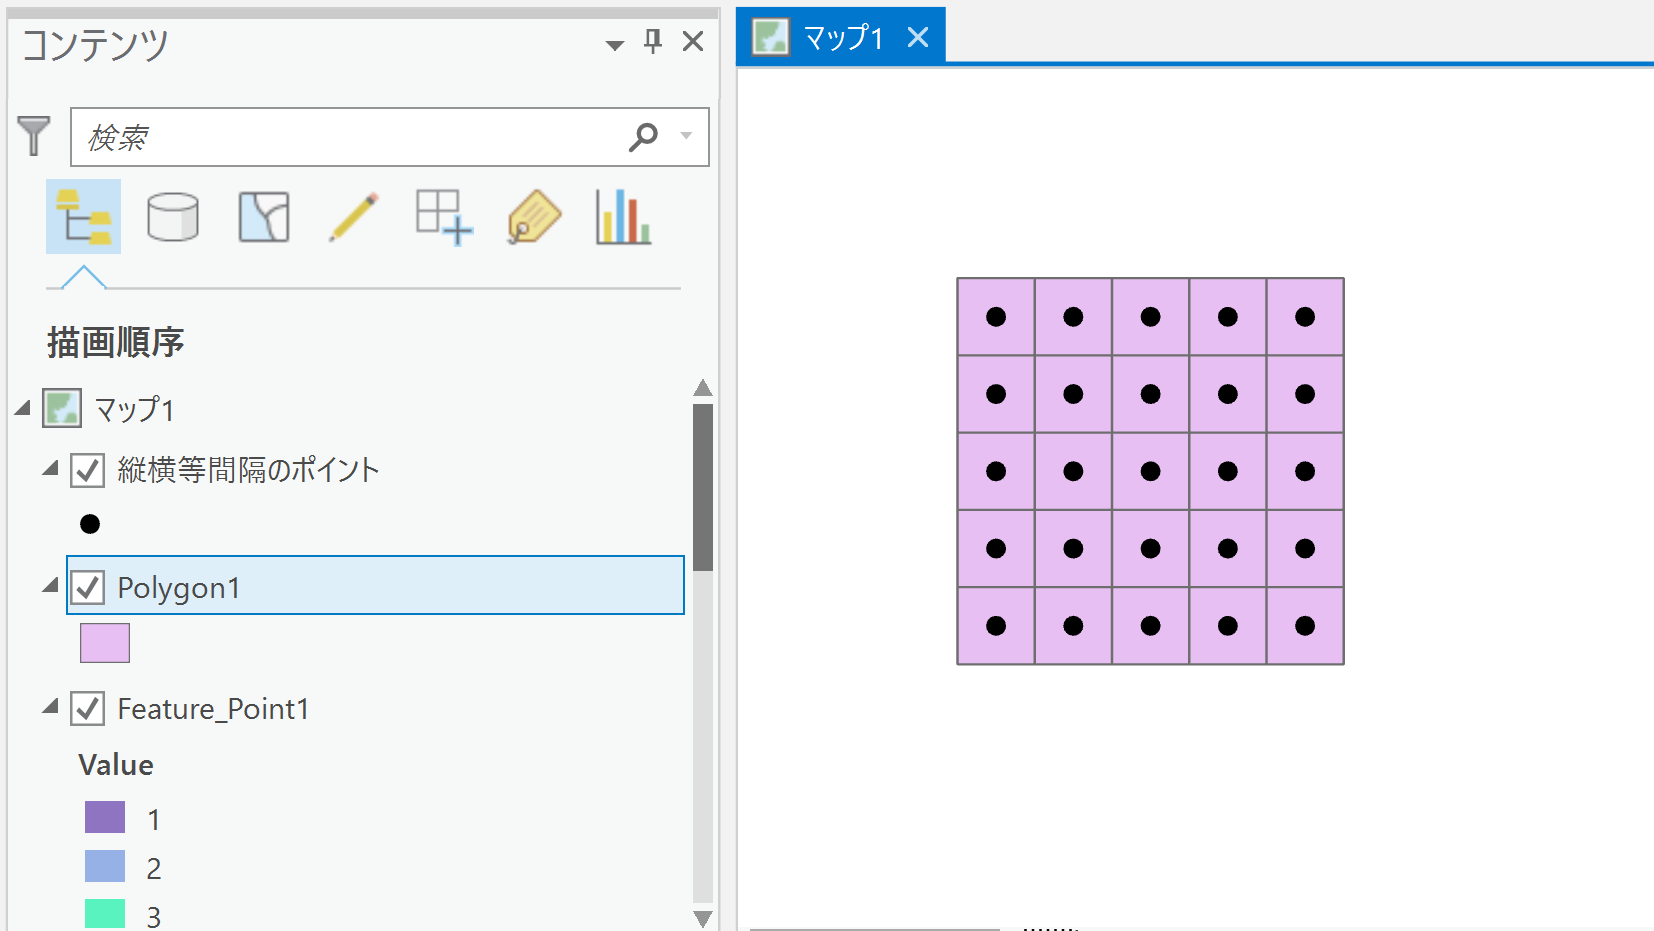
Task: Collapse the Feature_Point1 layer legend
Action: pos(51,706)
